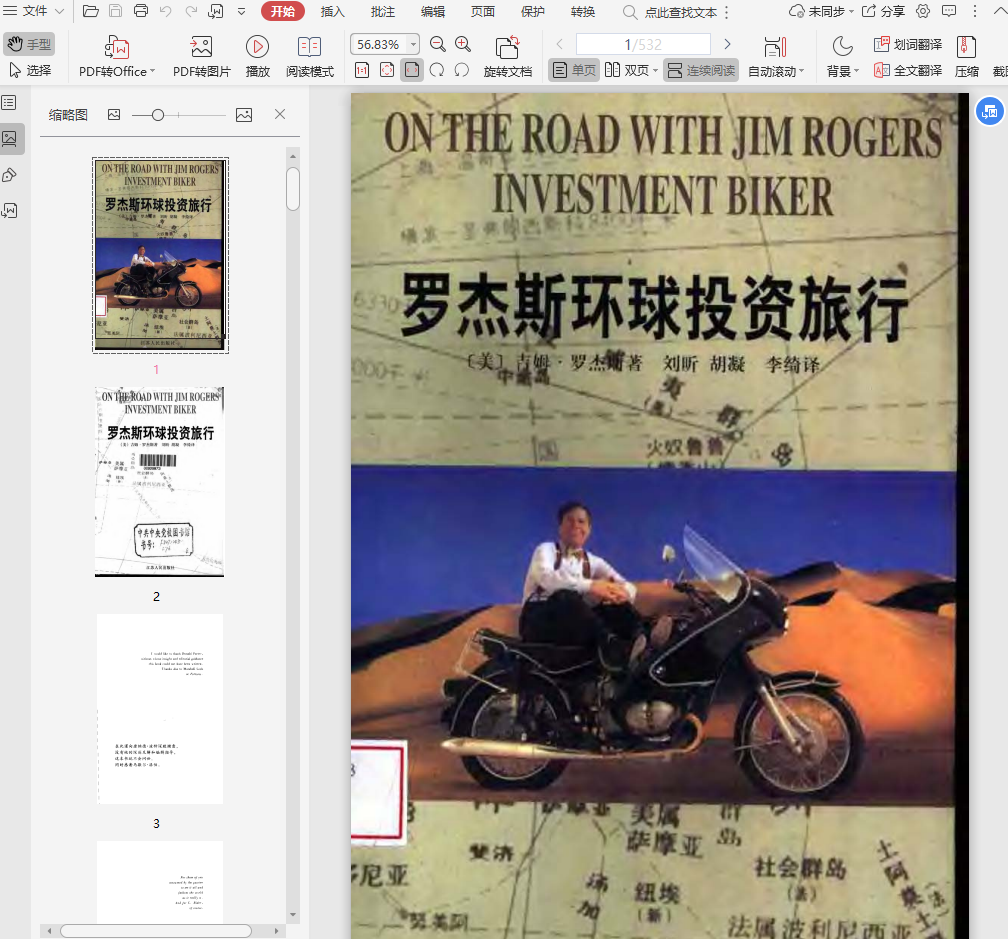The width and height of the screenshot is (1008, 939).
Task: Click the rotate counterclockwise icon
Action: 462,70
